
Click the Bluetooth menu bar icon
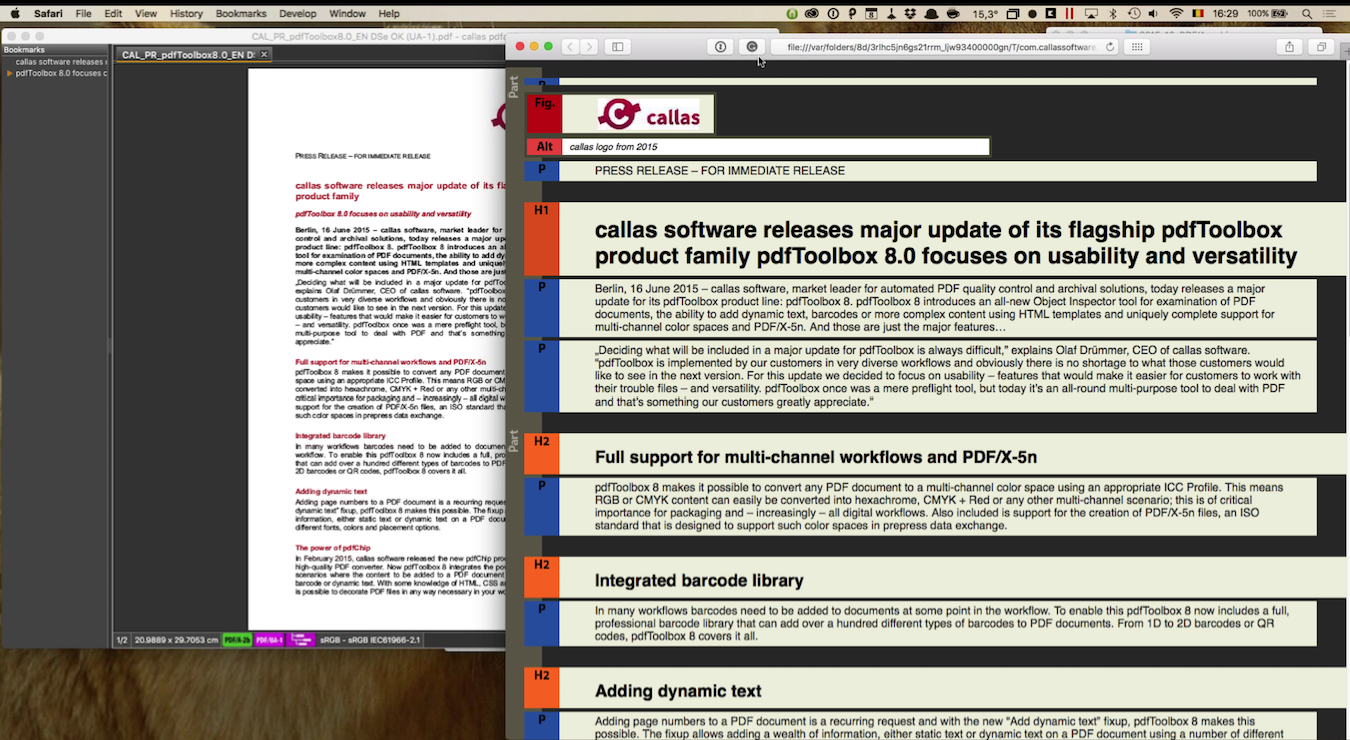click(1113, 14)
